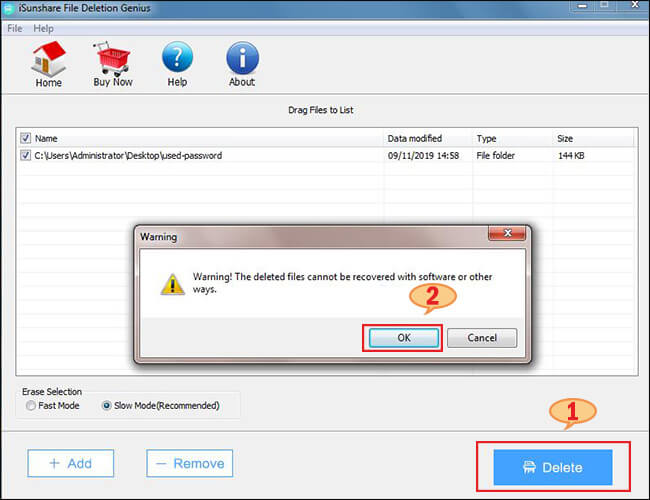Maximize the File Deletion Genius window
The image size is (650, 500).
[604, 6]
